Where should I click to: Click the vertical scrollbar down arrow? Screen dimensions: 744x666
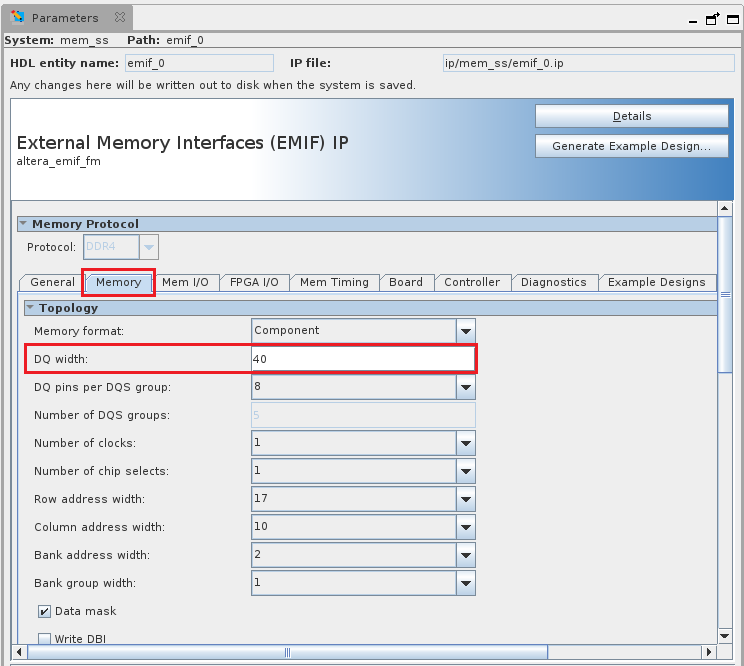[x=725, y=635]
